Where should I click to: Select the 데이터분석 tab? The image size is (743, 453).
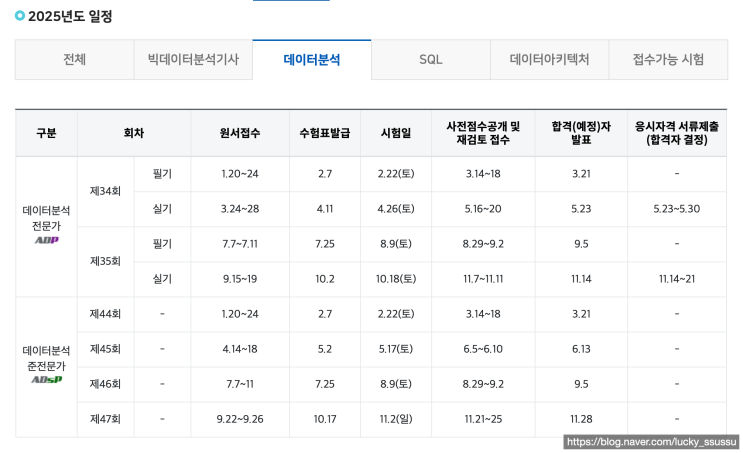[x=312, y=59]
